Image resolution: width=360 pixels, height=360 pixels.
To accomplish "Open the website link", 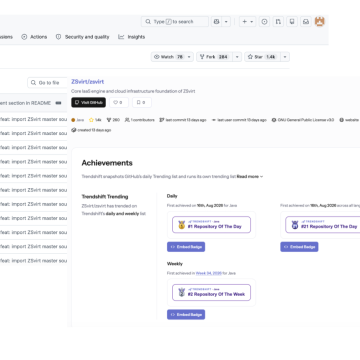I will (349, 120).
